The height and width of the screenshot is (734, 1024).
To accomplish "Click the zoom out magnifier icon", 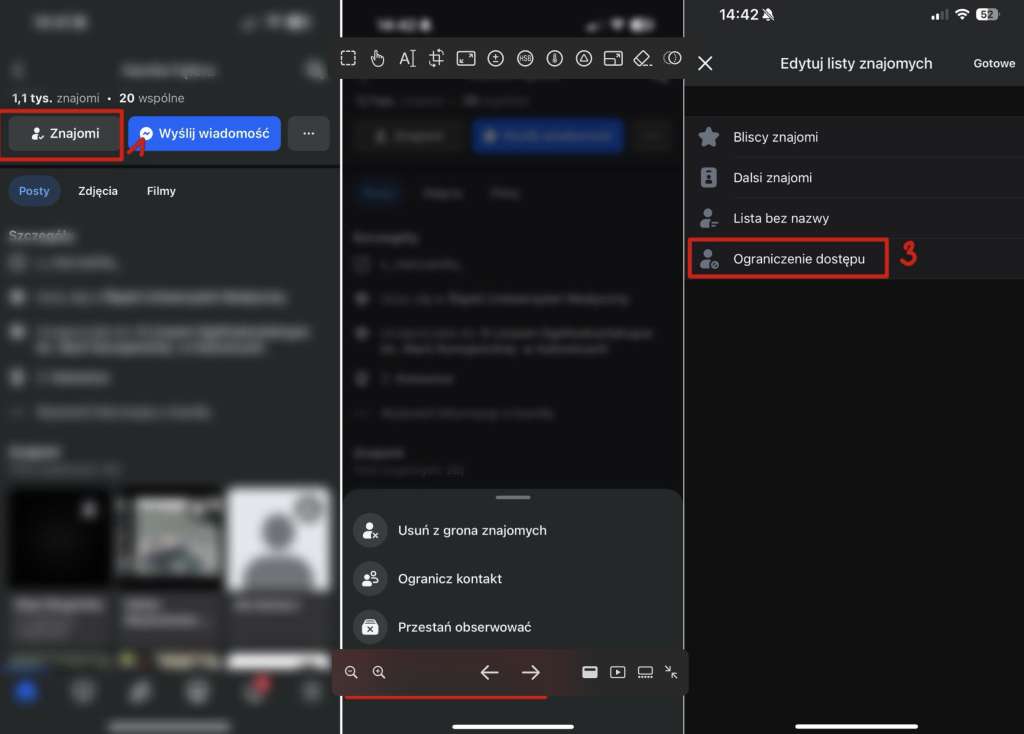I will pos(351,673).
